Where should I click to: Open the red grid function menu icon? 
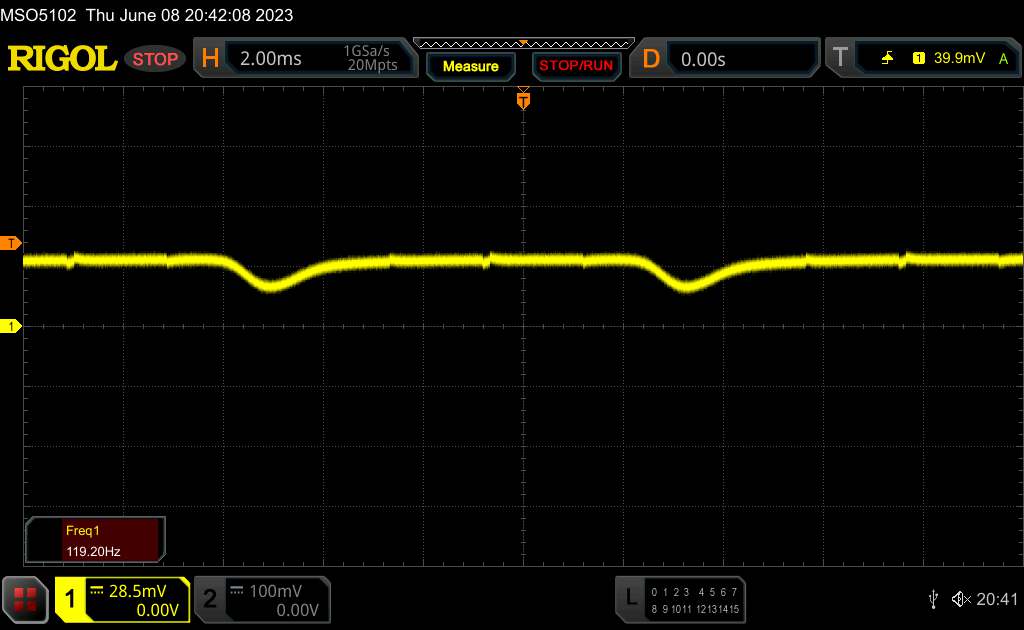25,599
